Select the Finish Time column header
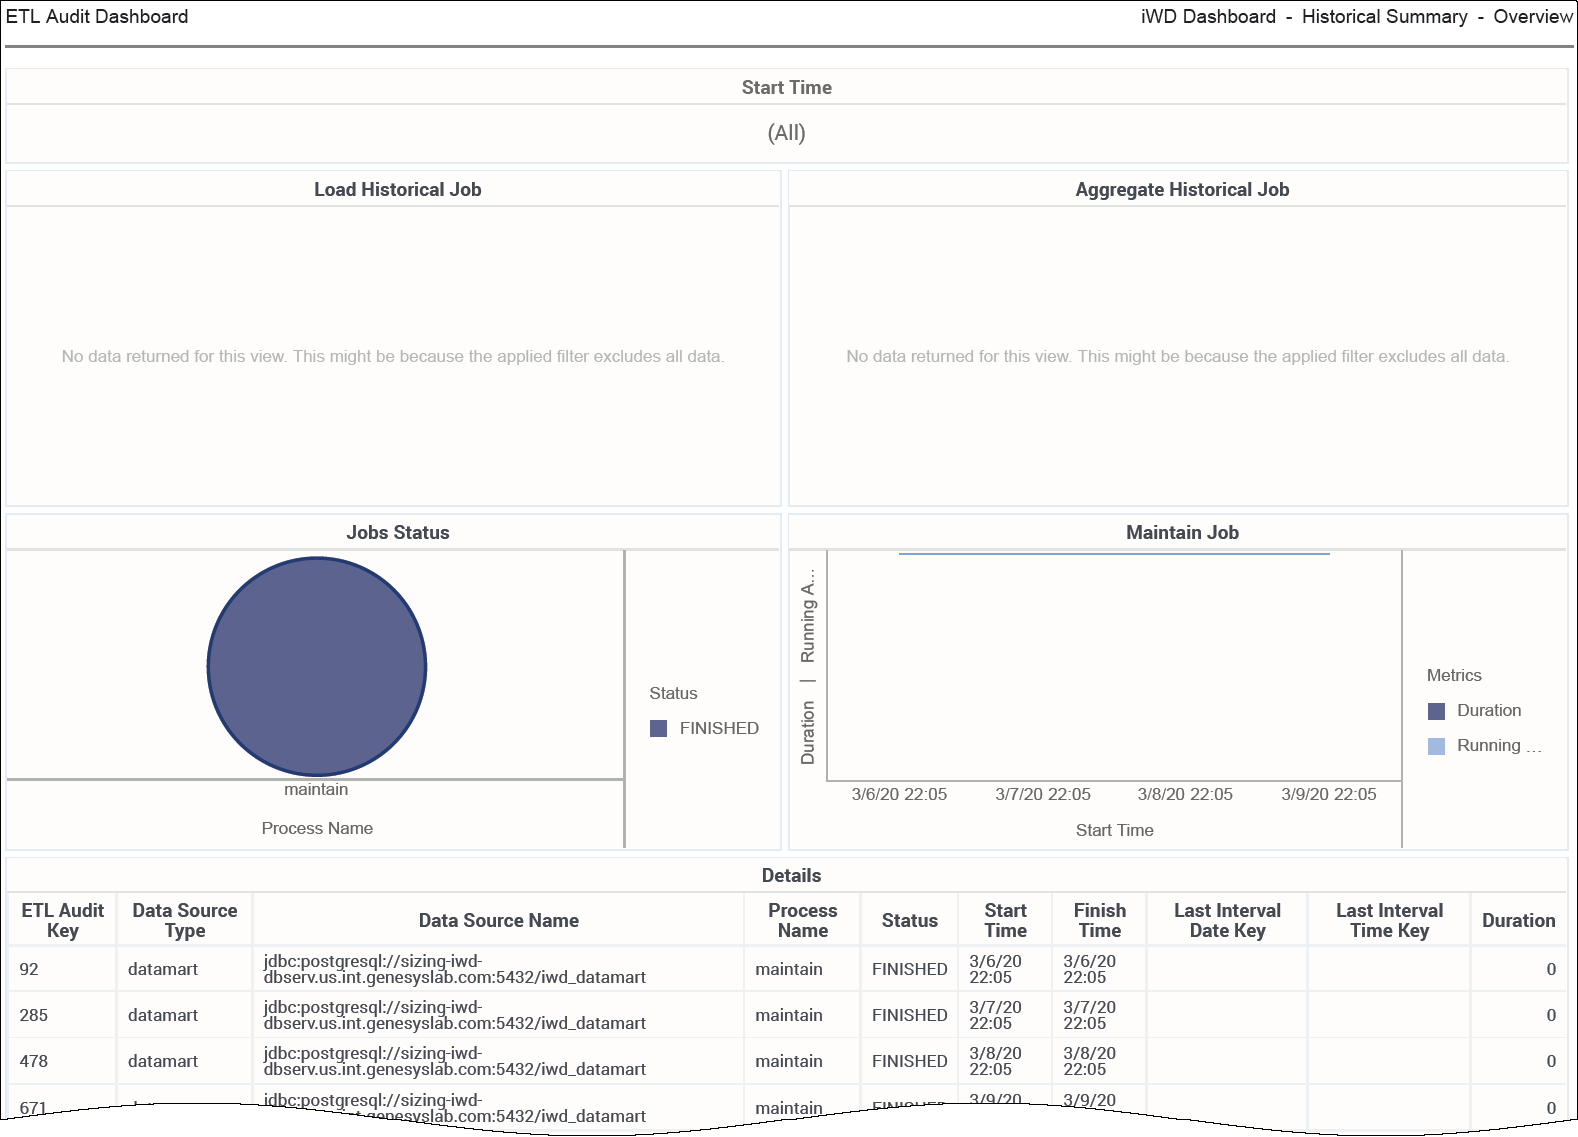Screen dimensions: 1578x1137 [1099, 920]
